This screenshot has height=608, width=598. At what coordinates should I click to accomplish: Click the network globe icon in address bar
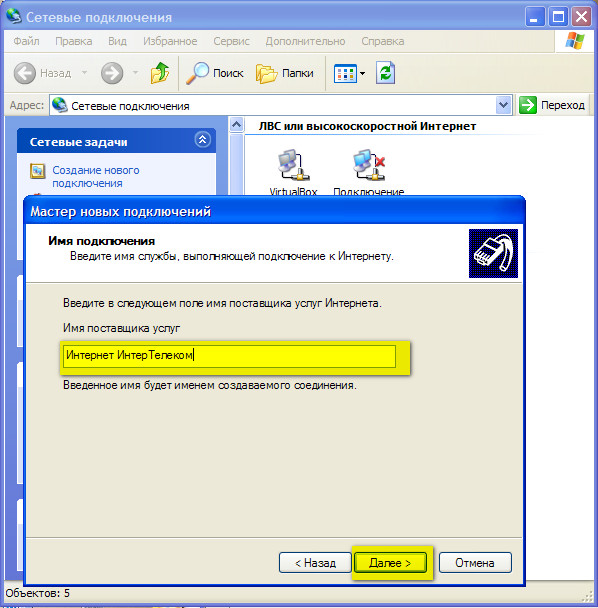[60, 105]
